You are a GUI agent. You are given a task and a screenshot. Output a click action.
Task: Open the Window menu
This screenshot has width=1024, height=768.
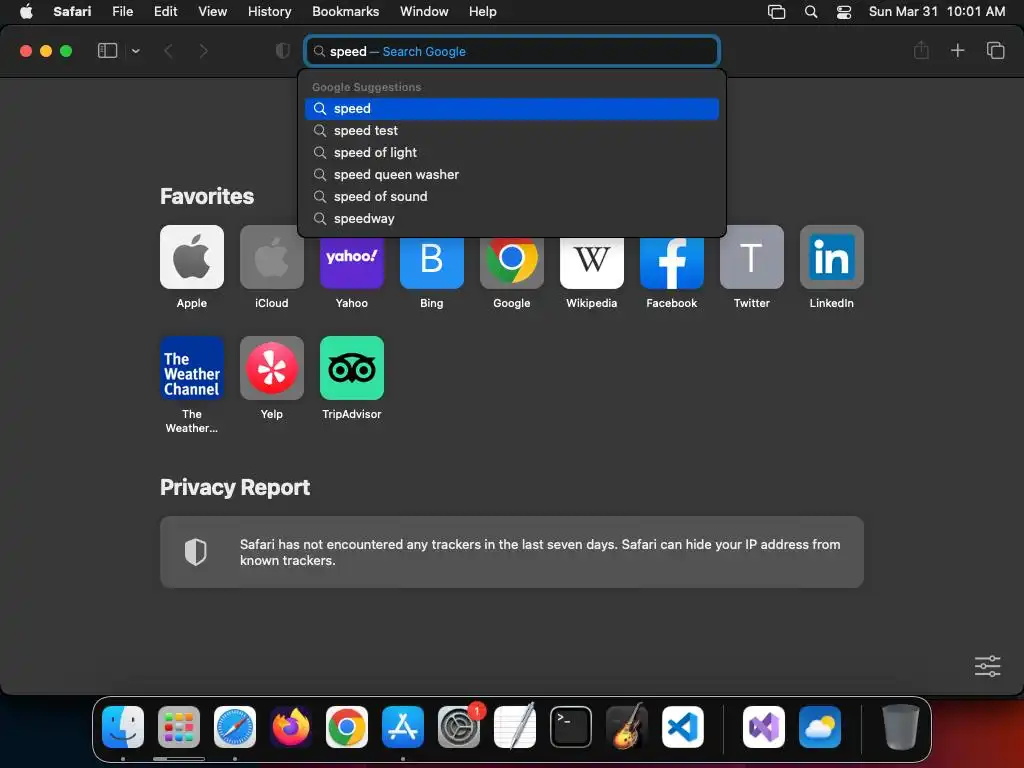[x=424, y=11]
